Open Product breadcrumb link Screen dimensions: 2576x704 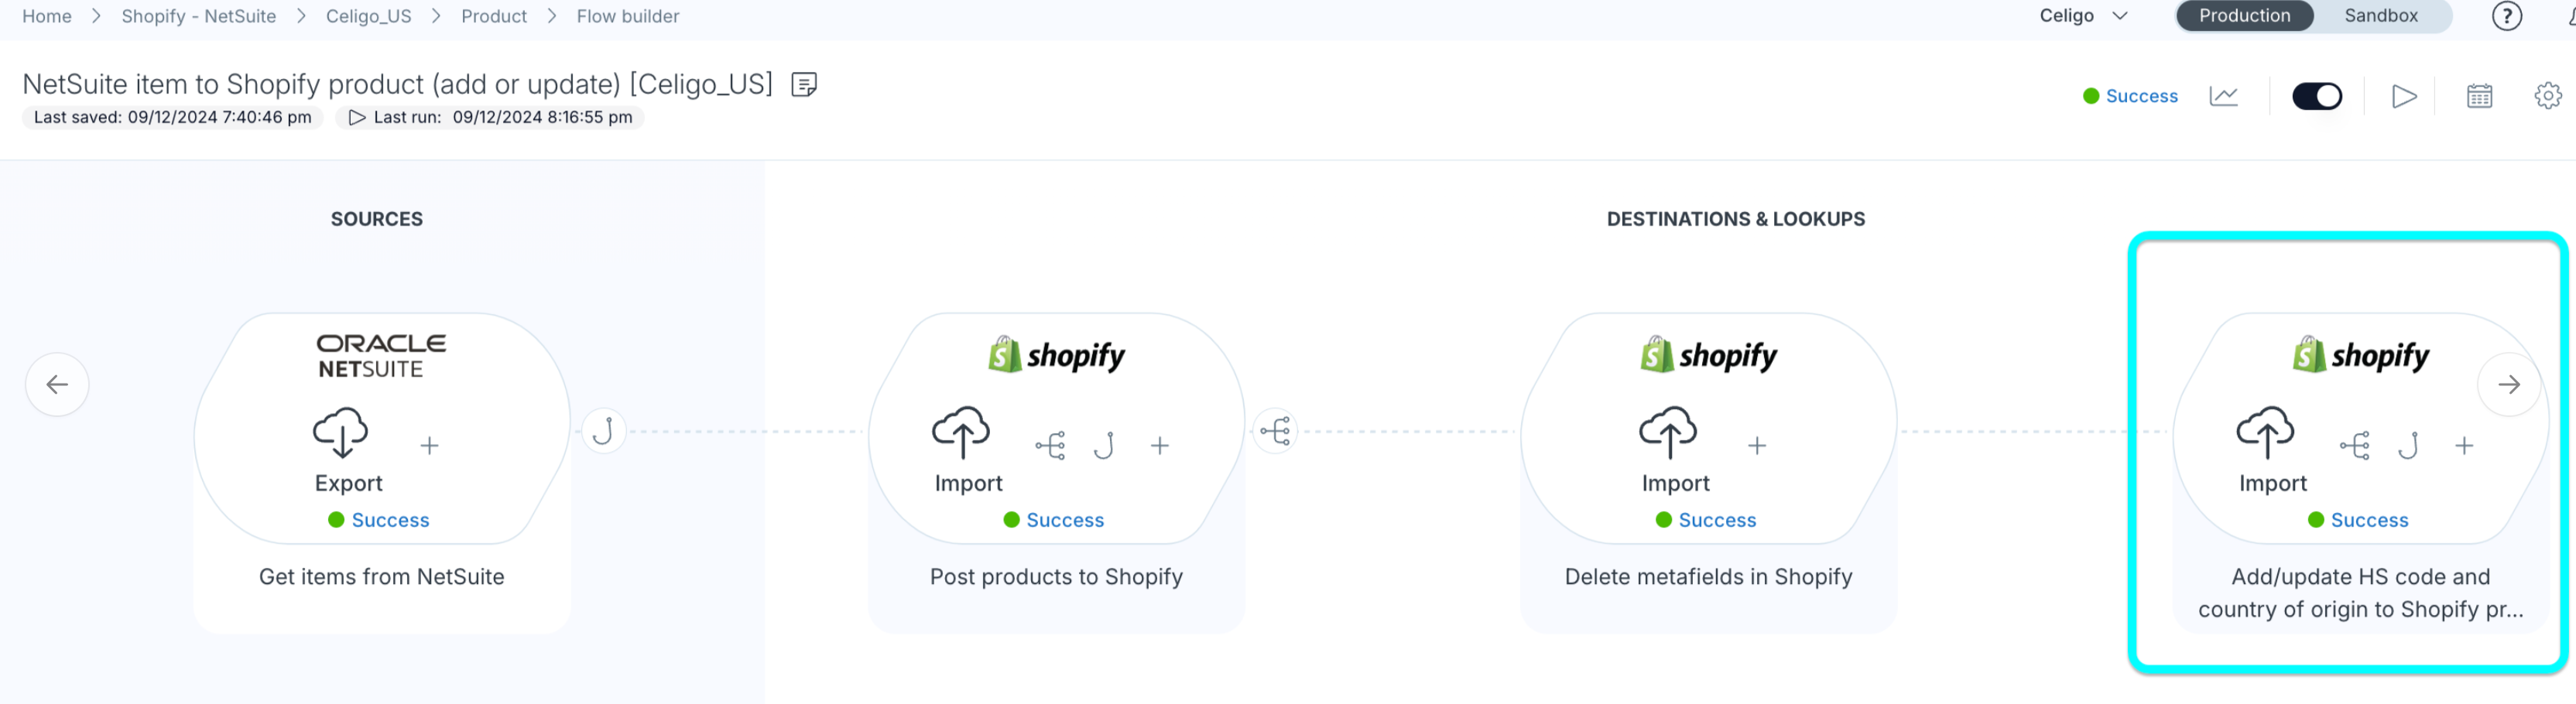point(494,16)
